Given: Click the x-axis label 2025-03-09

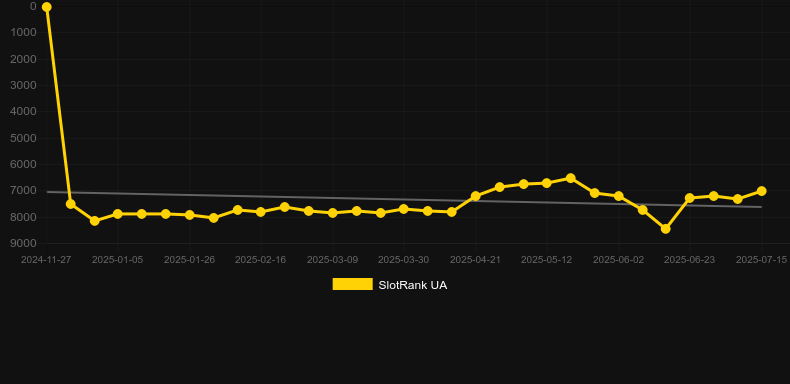Looking at the screenshot, I should point(333,260).
